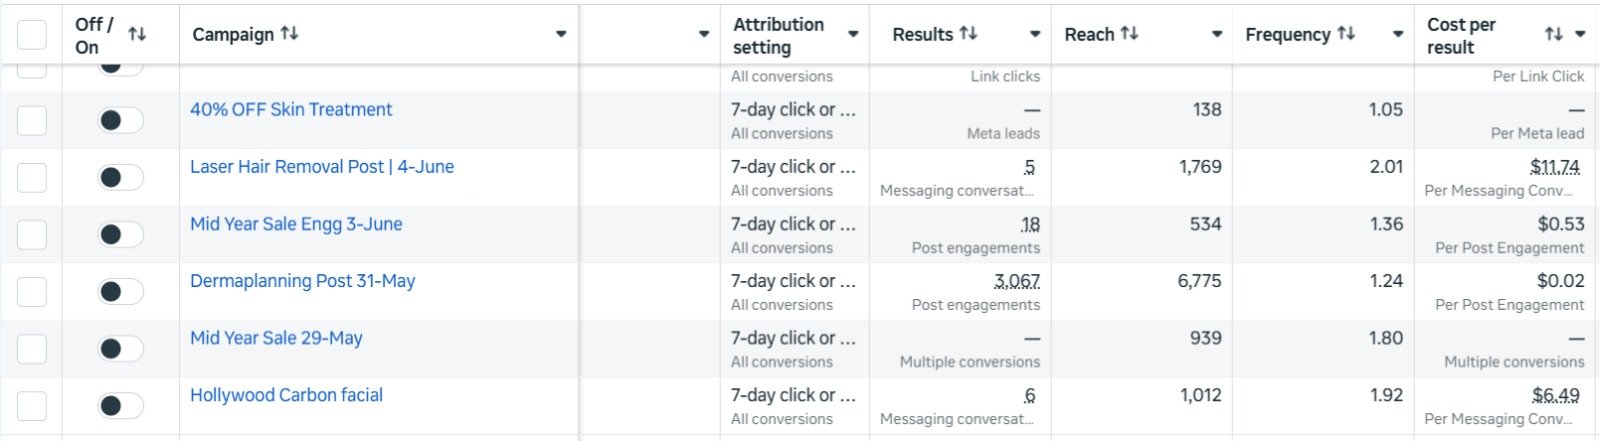This screenshot has height=441, width=1600.
Task: Click the $11.74 cost per result value
Action: 1555,167
